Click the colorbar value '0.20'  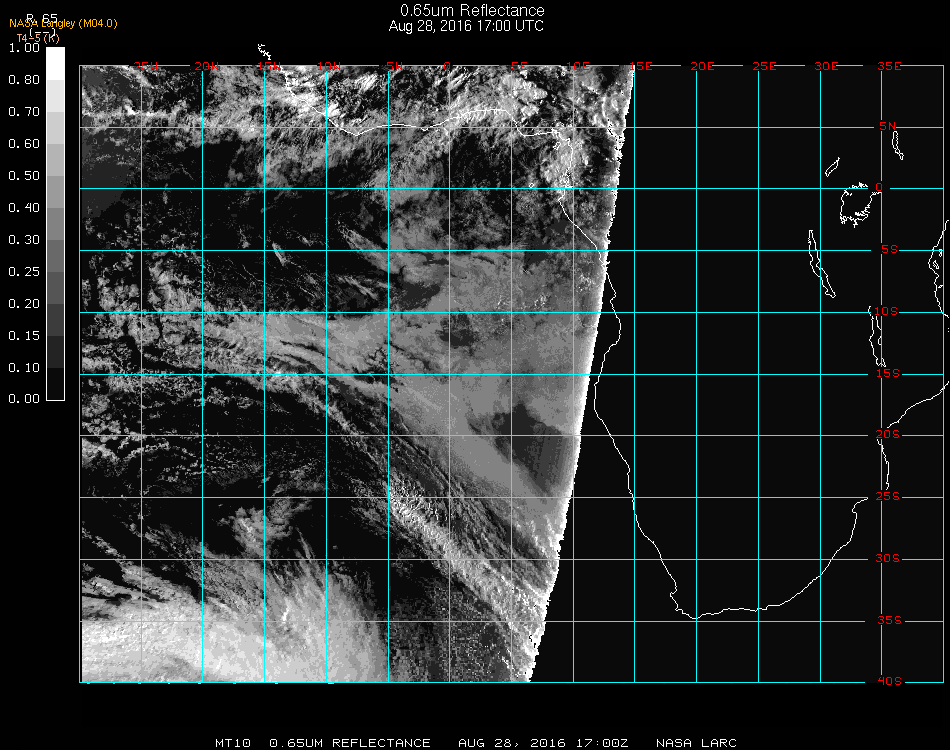coord(24,304)
